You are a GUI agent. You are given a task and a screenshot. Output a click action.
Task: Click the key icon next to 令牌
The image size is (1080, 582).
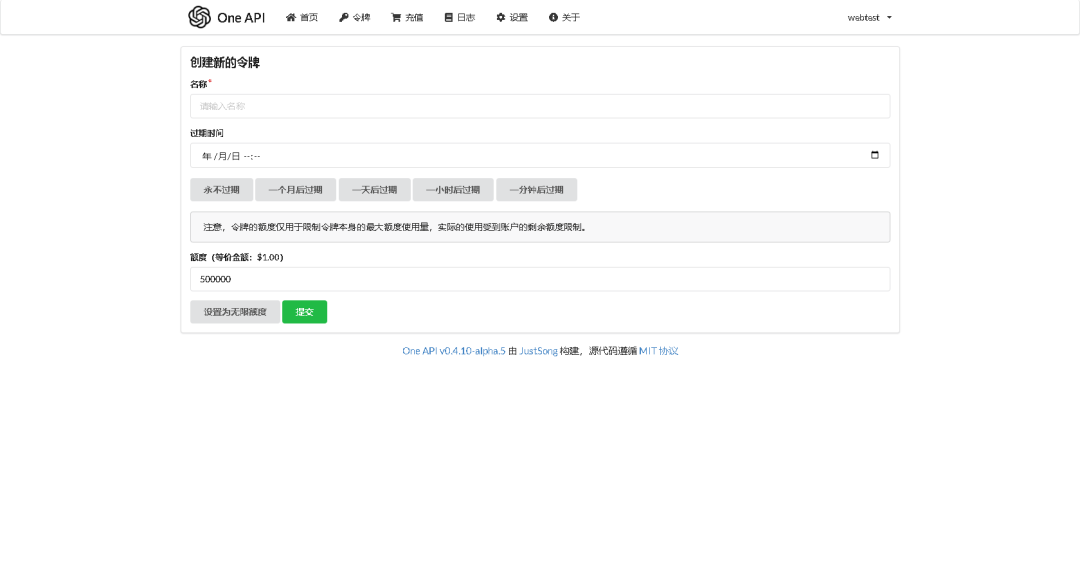[x=342, y=17]
